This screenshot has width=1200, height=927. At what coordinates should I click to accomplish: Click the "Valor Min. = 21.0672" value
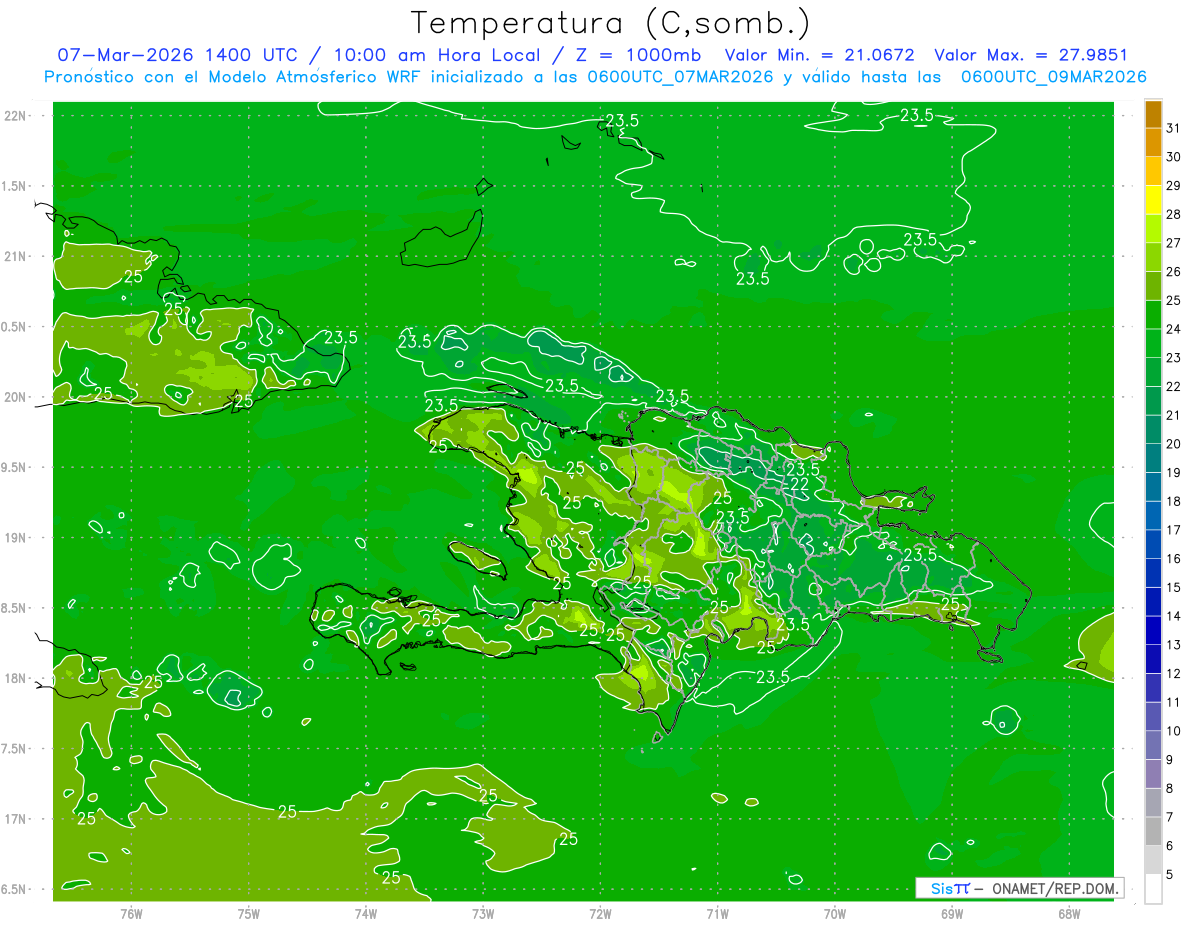point(819,55)
